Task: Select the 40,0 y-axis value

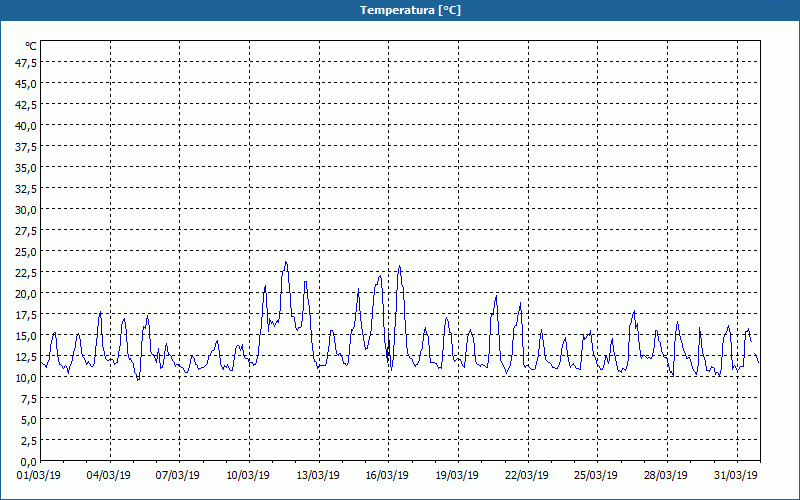Action: click(x=26, y=126)
